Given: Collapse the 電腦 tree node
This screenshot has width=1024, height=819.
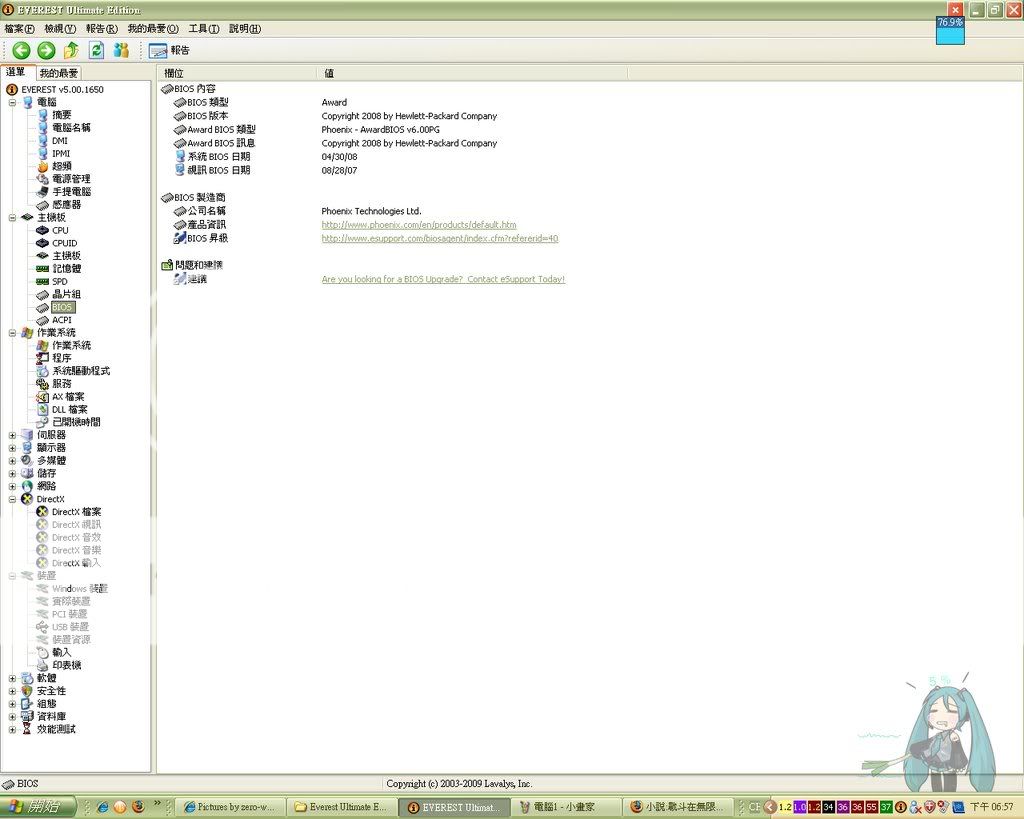Looking at the screenshot, I should tap(12, 102).
